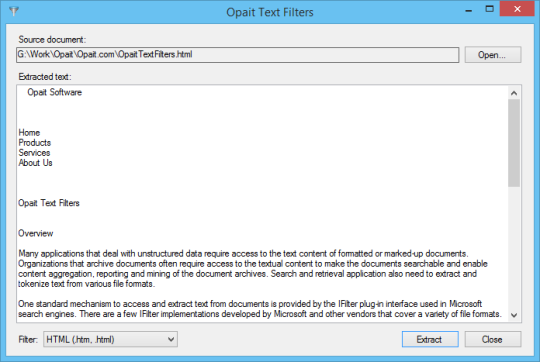Viewport: 540px width, 362px height.
Task: Close the window with the red X
Action: [x=517, y=9]
